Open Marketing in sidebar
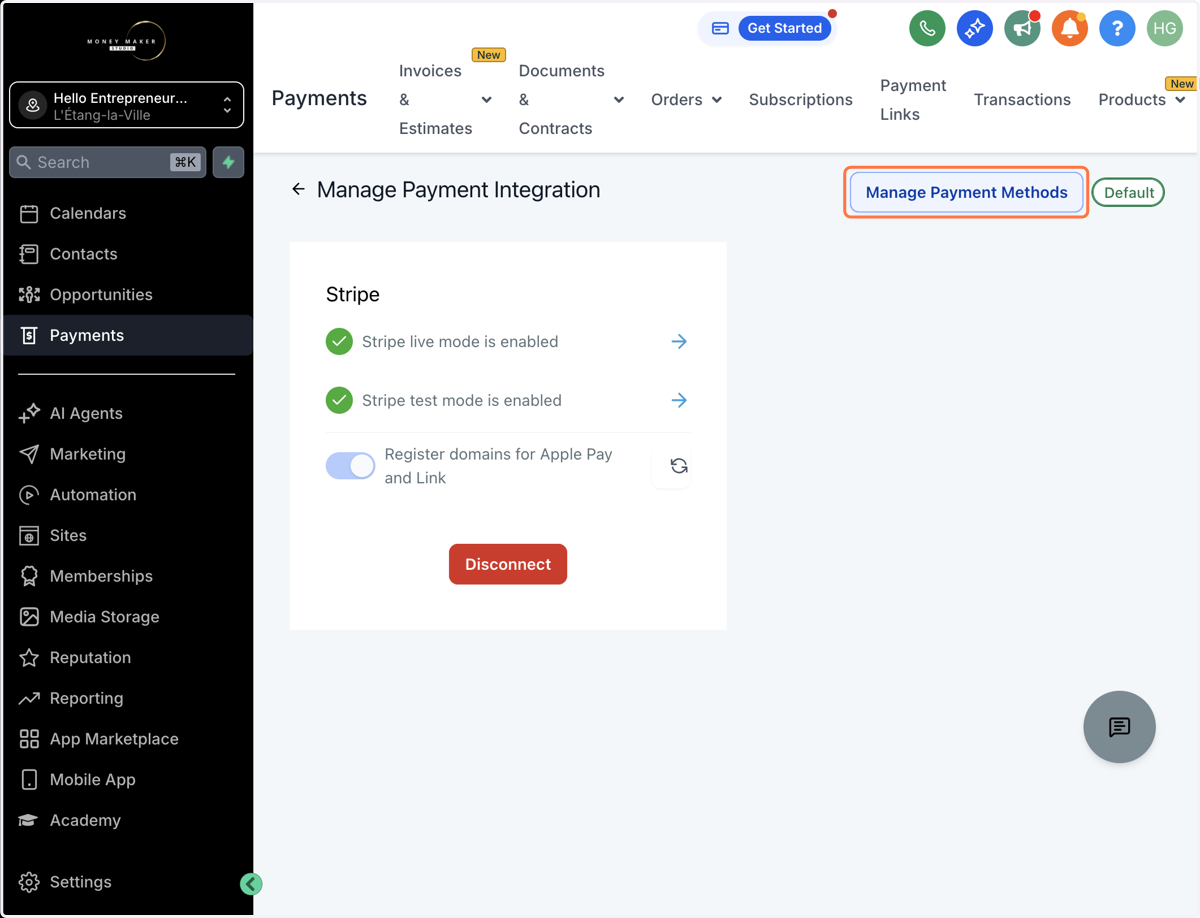Viewport: 1200px width, 918px height. [127, 454]
